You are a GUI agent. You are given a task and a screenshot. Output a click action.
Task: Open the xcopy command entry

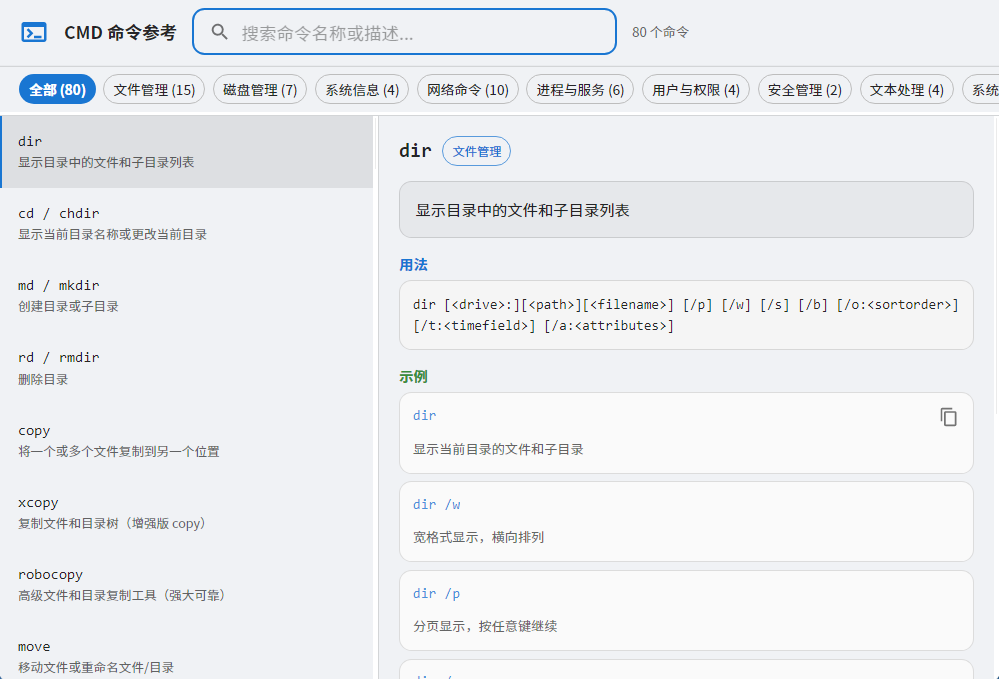point(187,513)
